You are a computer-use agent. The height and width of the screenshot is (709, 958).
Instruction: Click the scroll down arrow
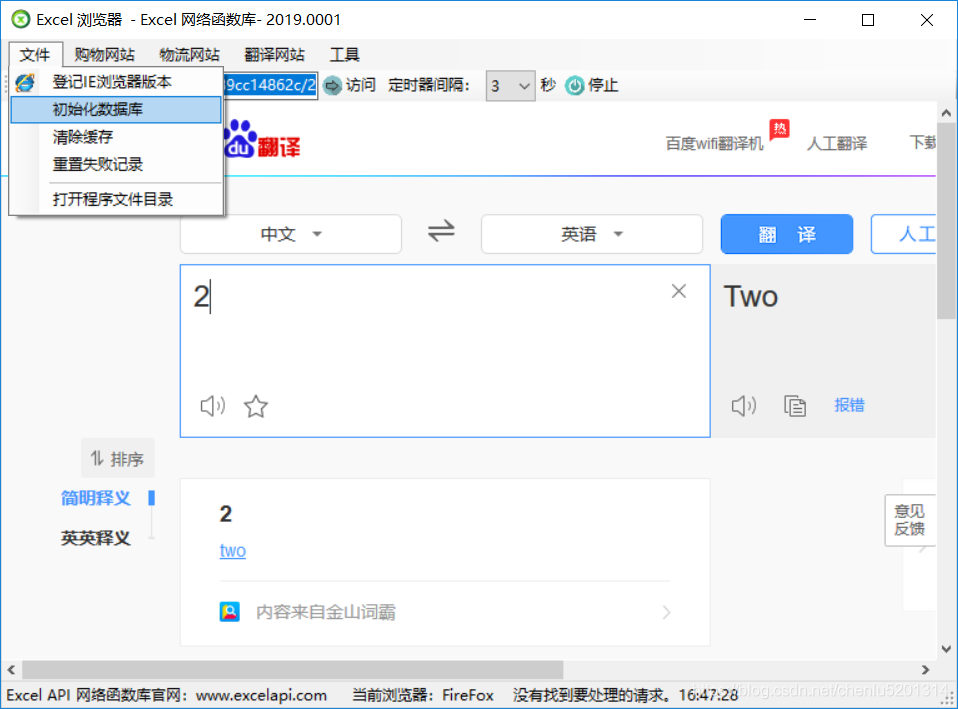pos(946,648)
